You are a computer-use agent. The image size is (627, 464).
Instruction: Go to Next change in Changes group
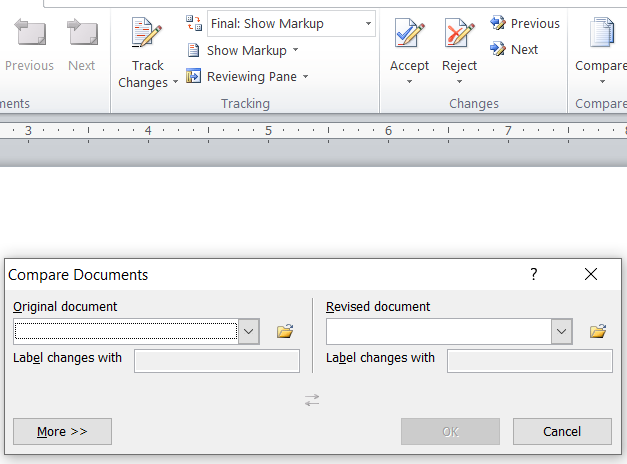coord(514,49)
